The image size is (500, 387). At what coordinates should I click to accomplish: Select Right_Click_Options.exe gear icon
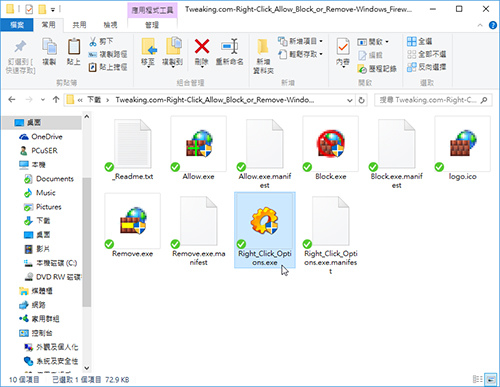point(265,220)
